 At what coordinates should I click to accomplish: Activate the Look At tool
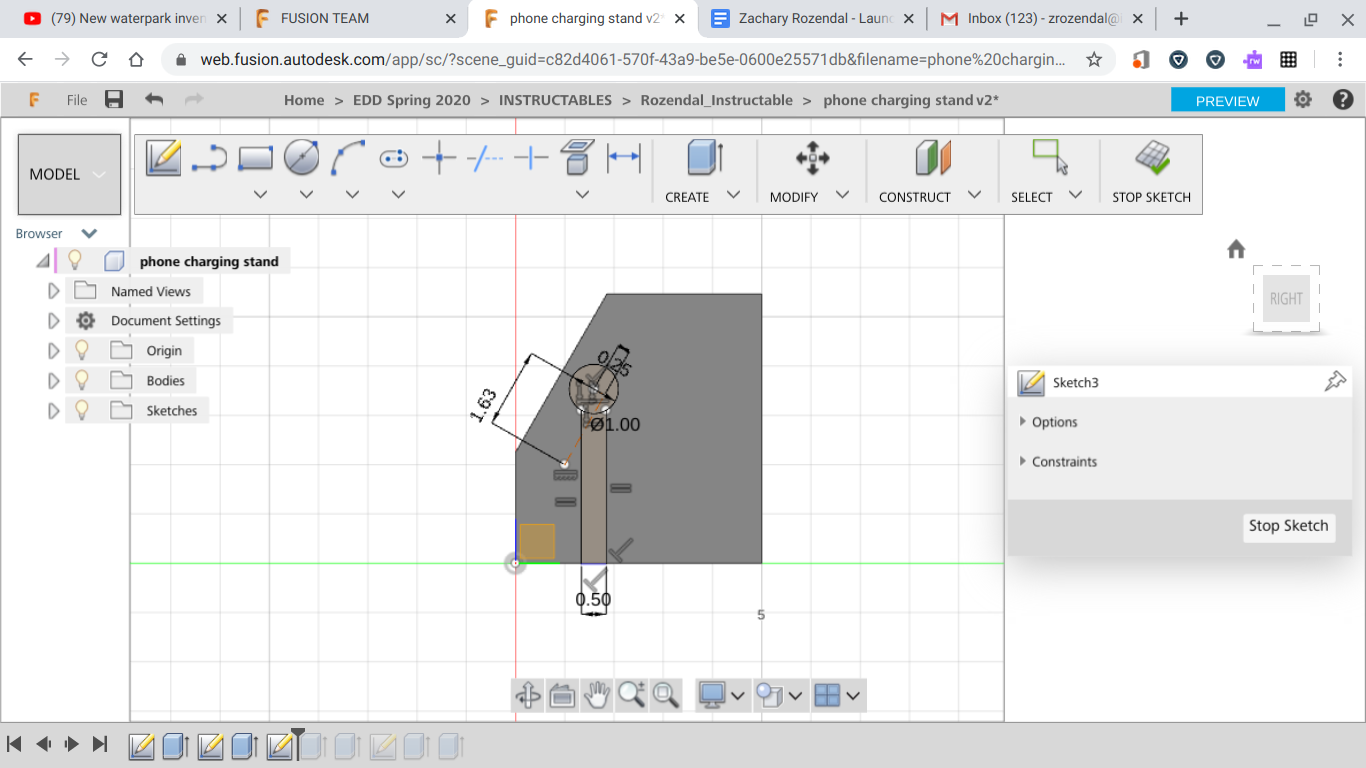(562, 695)
